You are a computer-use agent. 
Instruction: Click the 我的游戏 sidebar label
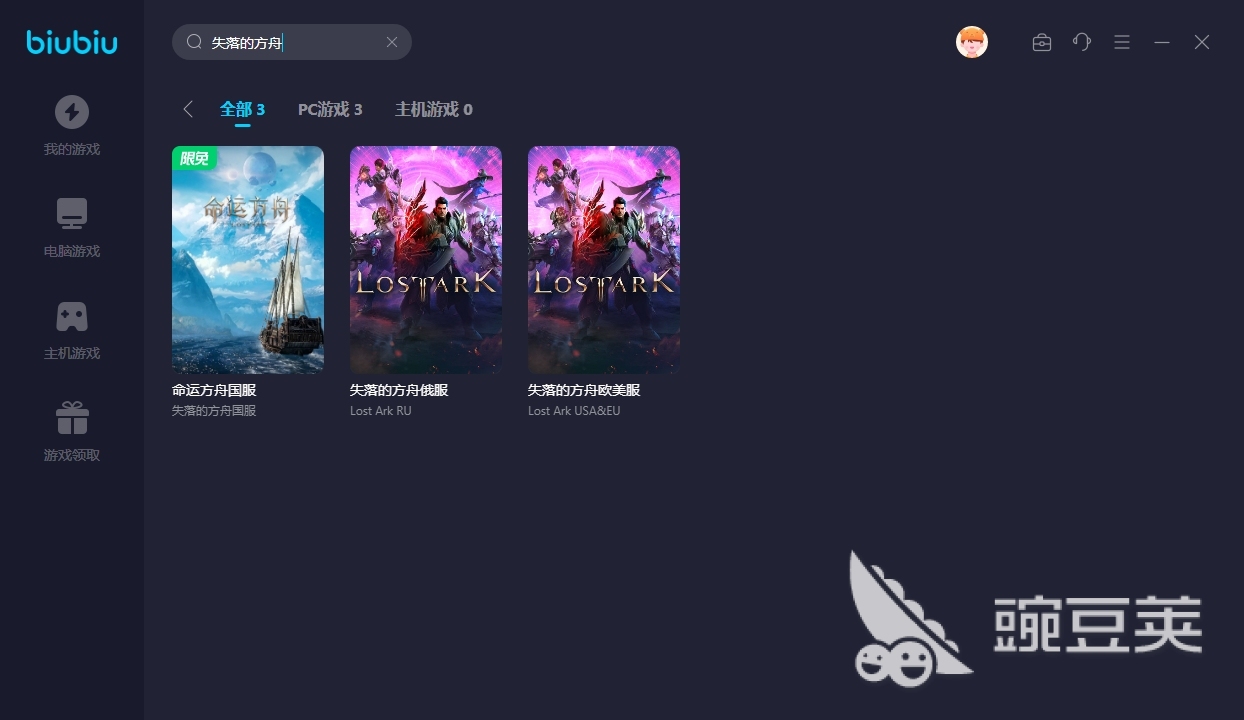tap(72, 150)
